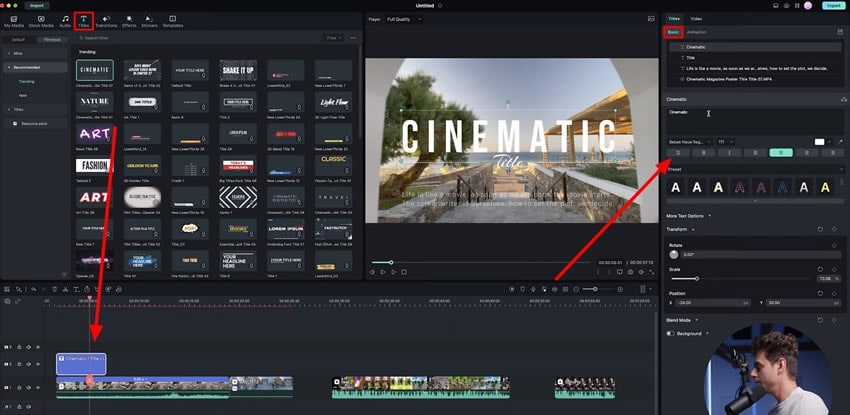Open the more options ellipsis menu
Screen dimensions: 850x415
[x=353, y=38]
